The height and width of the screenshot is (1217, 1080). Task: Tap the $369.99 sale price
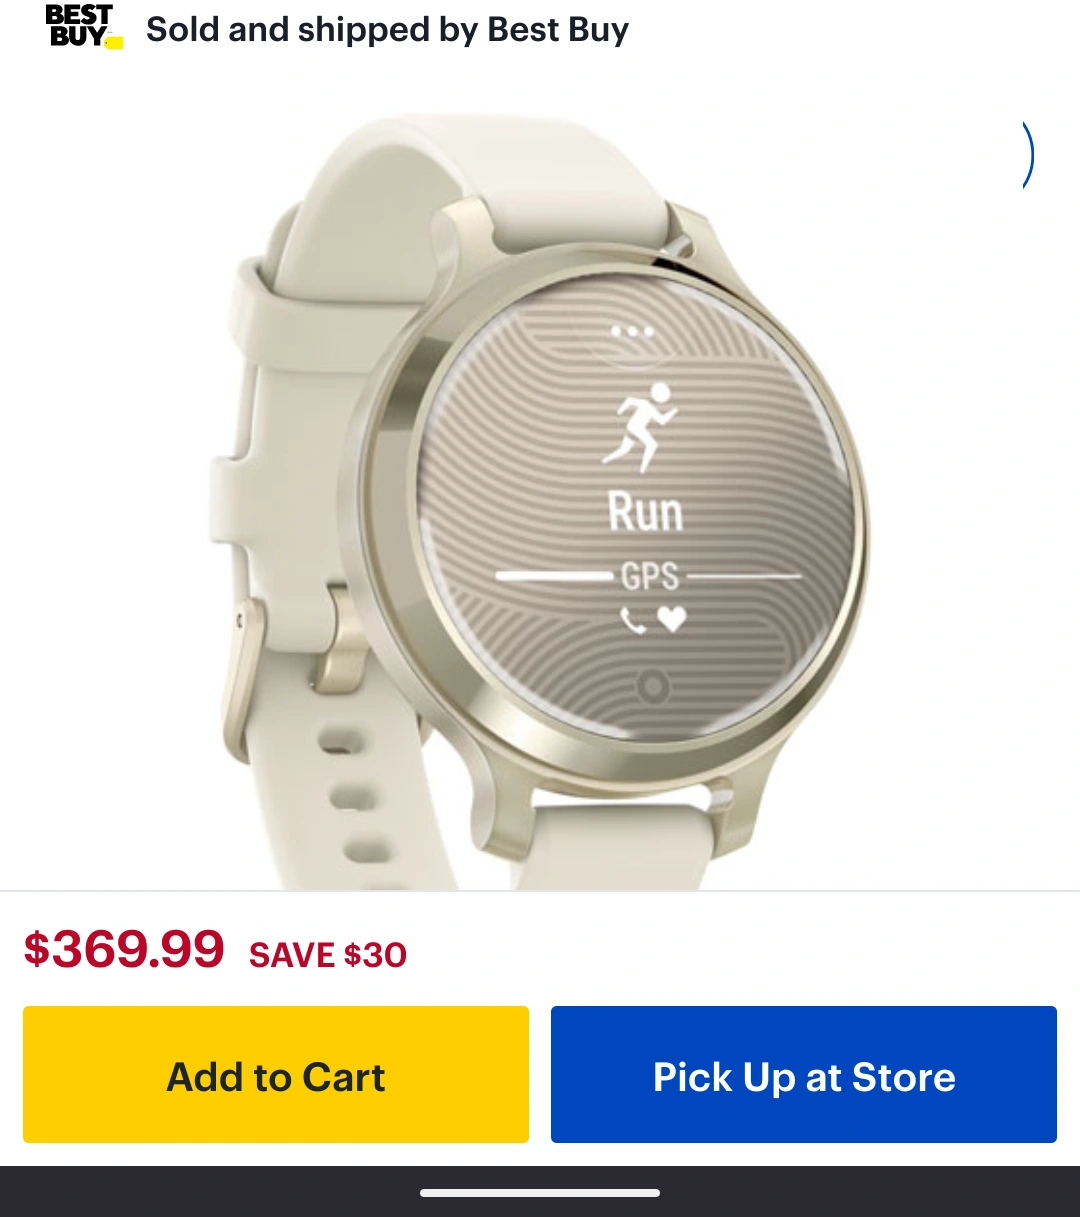[124, 948]
